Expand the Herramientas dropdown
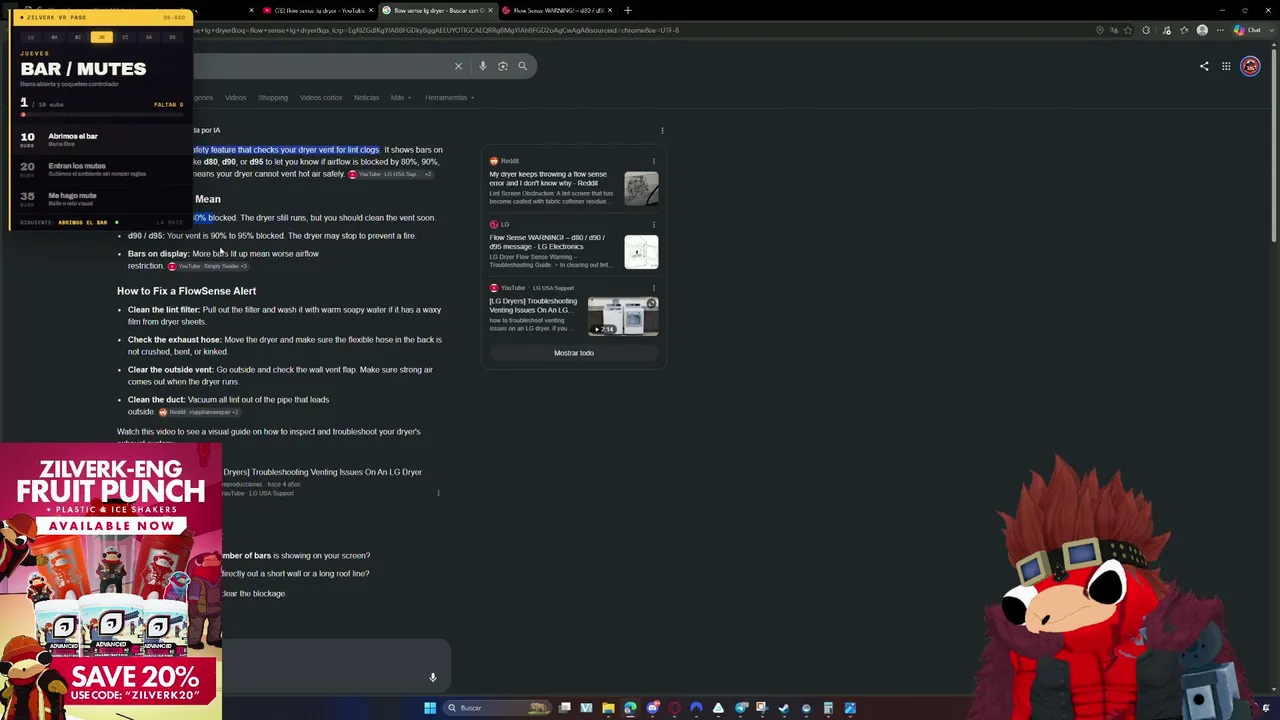Screen dimensions: 1280x720 coord(449,98)
